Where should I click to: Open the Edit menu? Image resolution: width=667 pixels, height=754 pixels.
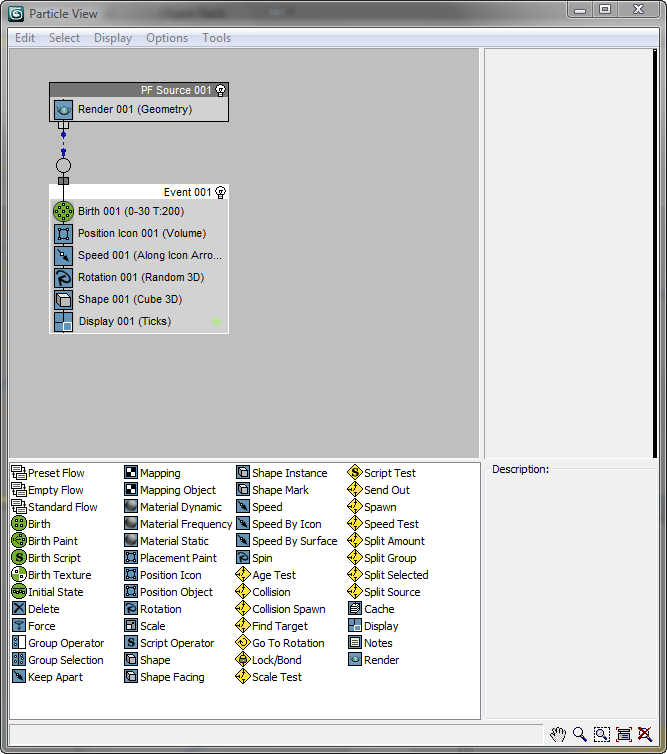[x=25, y=38]
